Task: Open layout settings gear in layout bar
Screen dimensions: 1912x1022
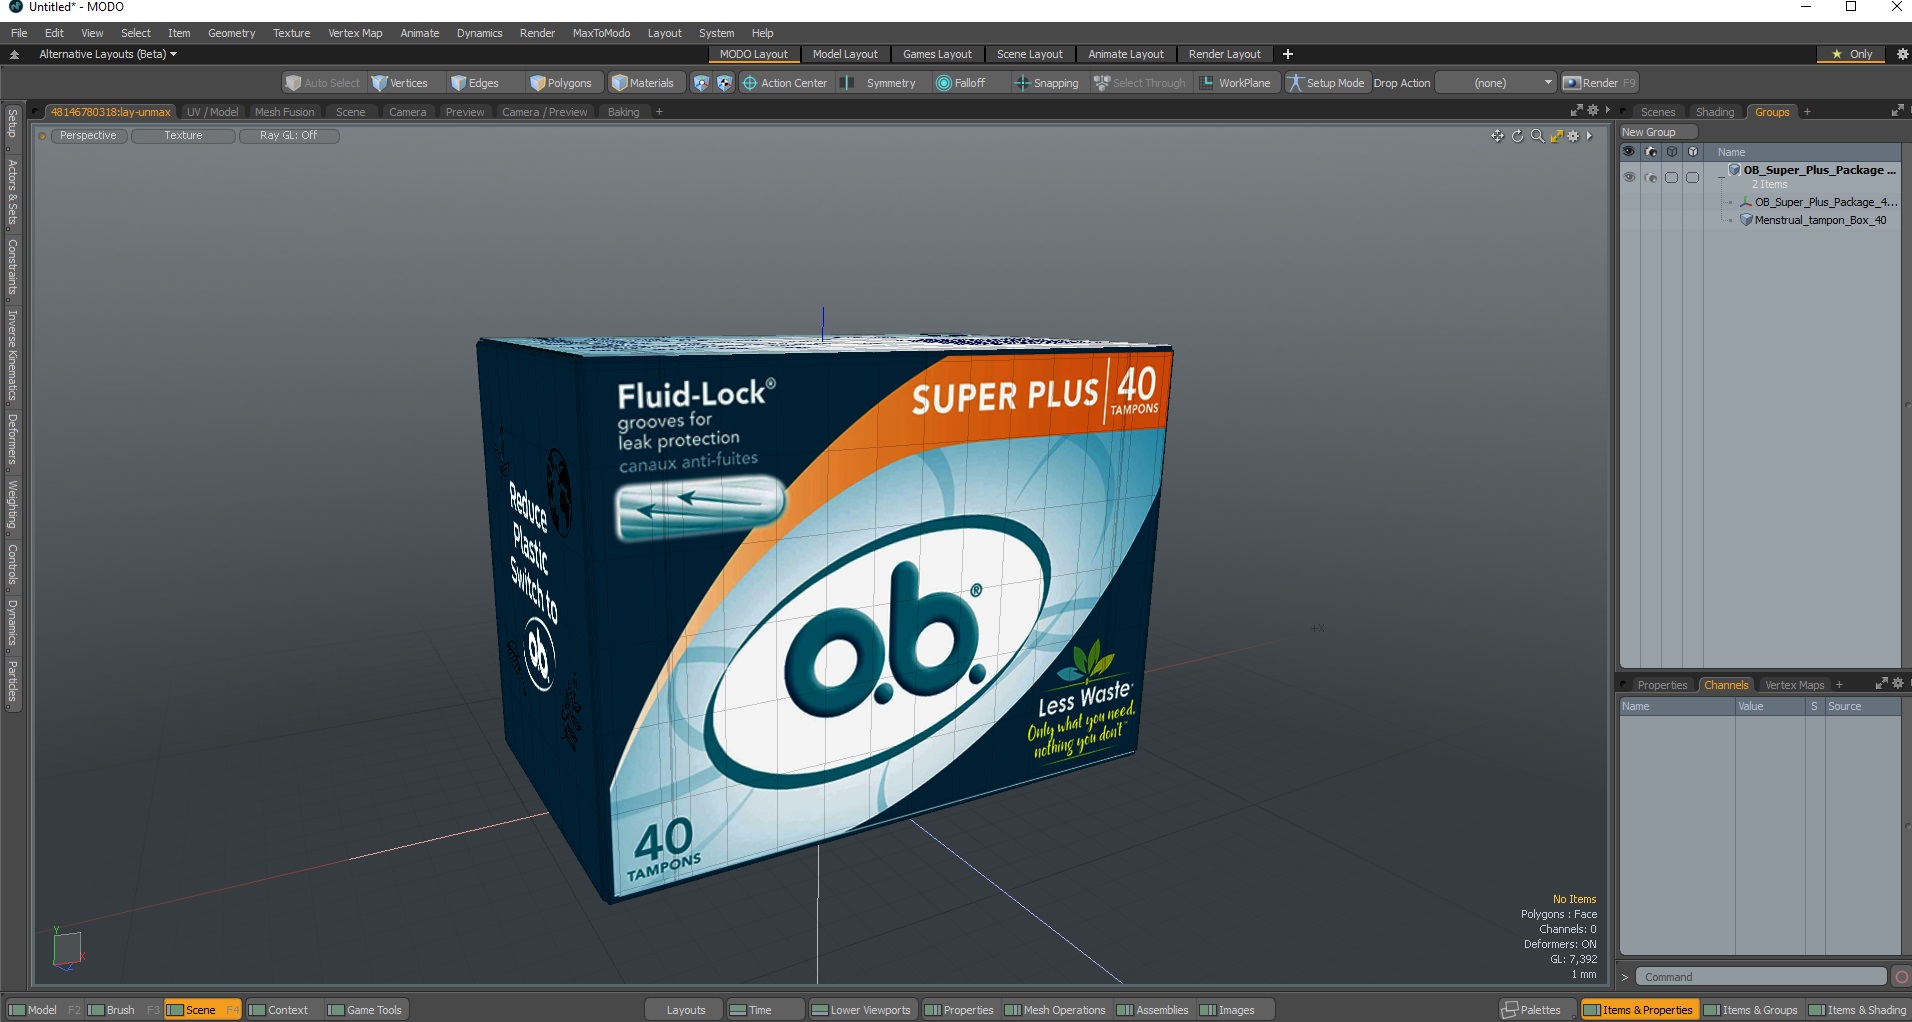Action: coord(1902,54)
